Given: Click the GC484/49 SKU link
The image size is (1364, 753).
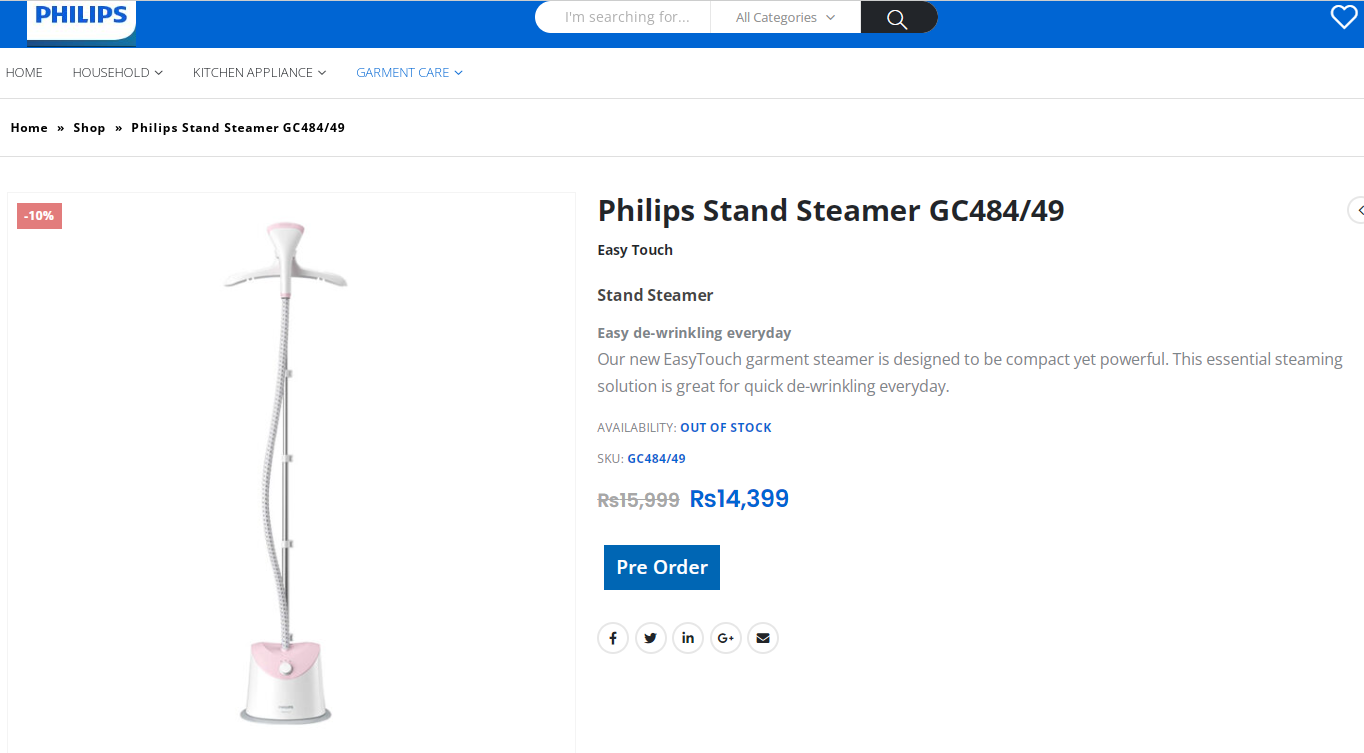Looking at the screenshot, I should coord(656,459).
